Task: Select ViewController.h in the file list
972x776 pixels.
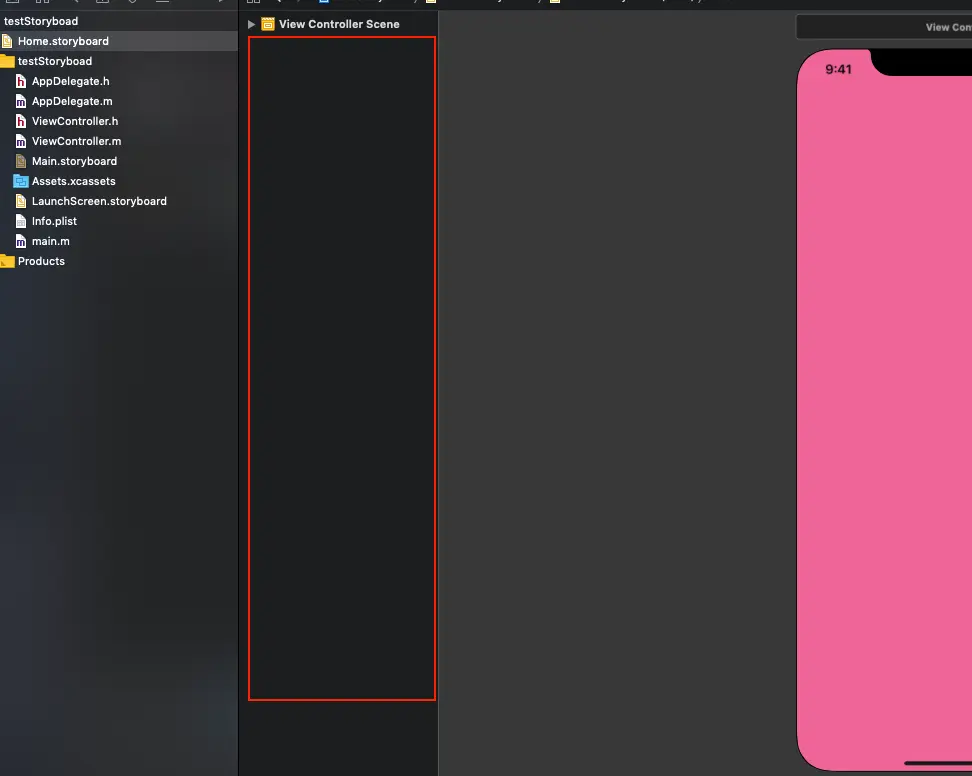Action: tap(75, 121)
